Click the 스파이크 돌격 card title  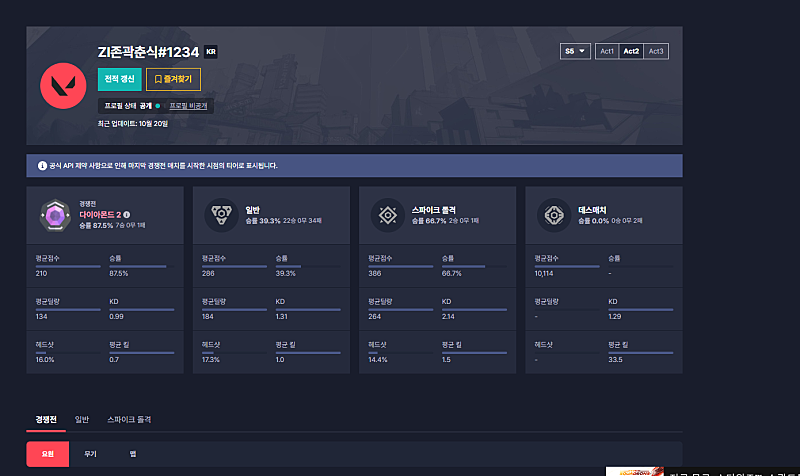pos(434,210)
